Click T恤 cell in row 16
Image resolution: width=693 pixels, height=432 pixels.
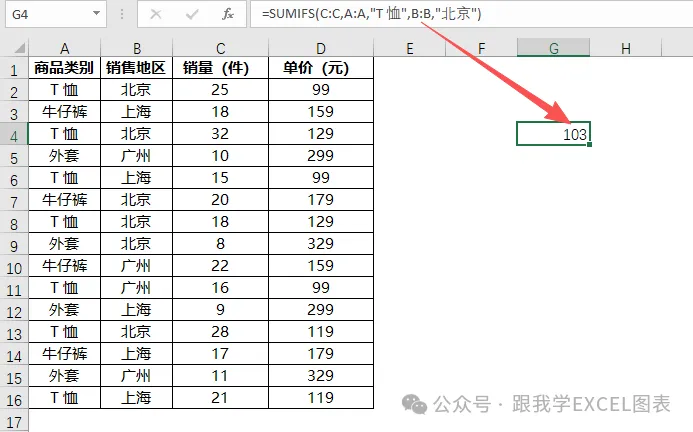[x=65, y=398]
